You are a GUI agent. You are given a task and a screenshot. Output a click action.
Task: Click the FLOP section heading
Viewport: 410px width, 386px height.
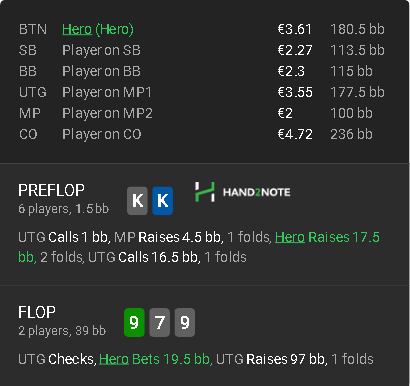coord(37,312)
